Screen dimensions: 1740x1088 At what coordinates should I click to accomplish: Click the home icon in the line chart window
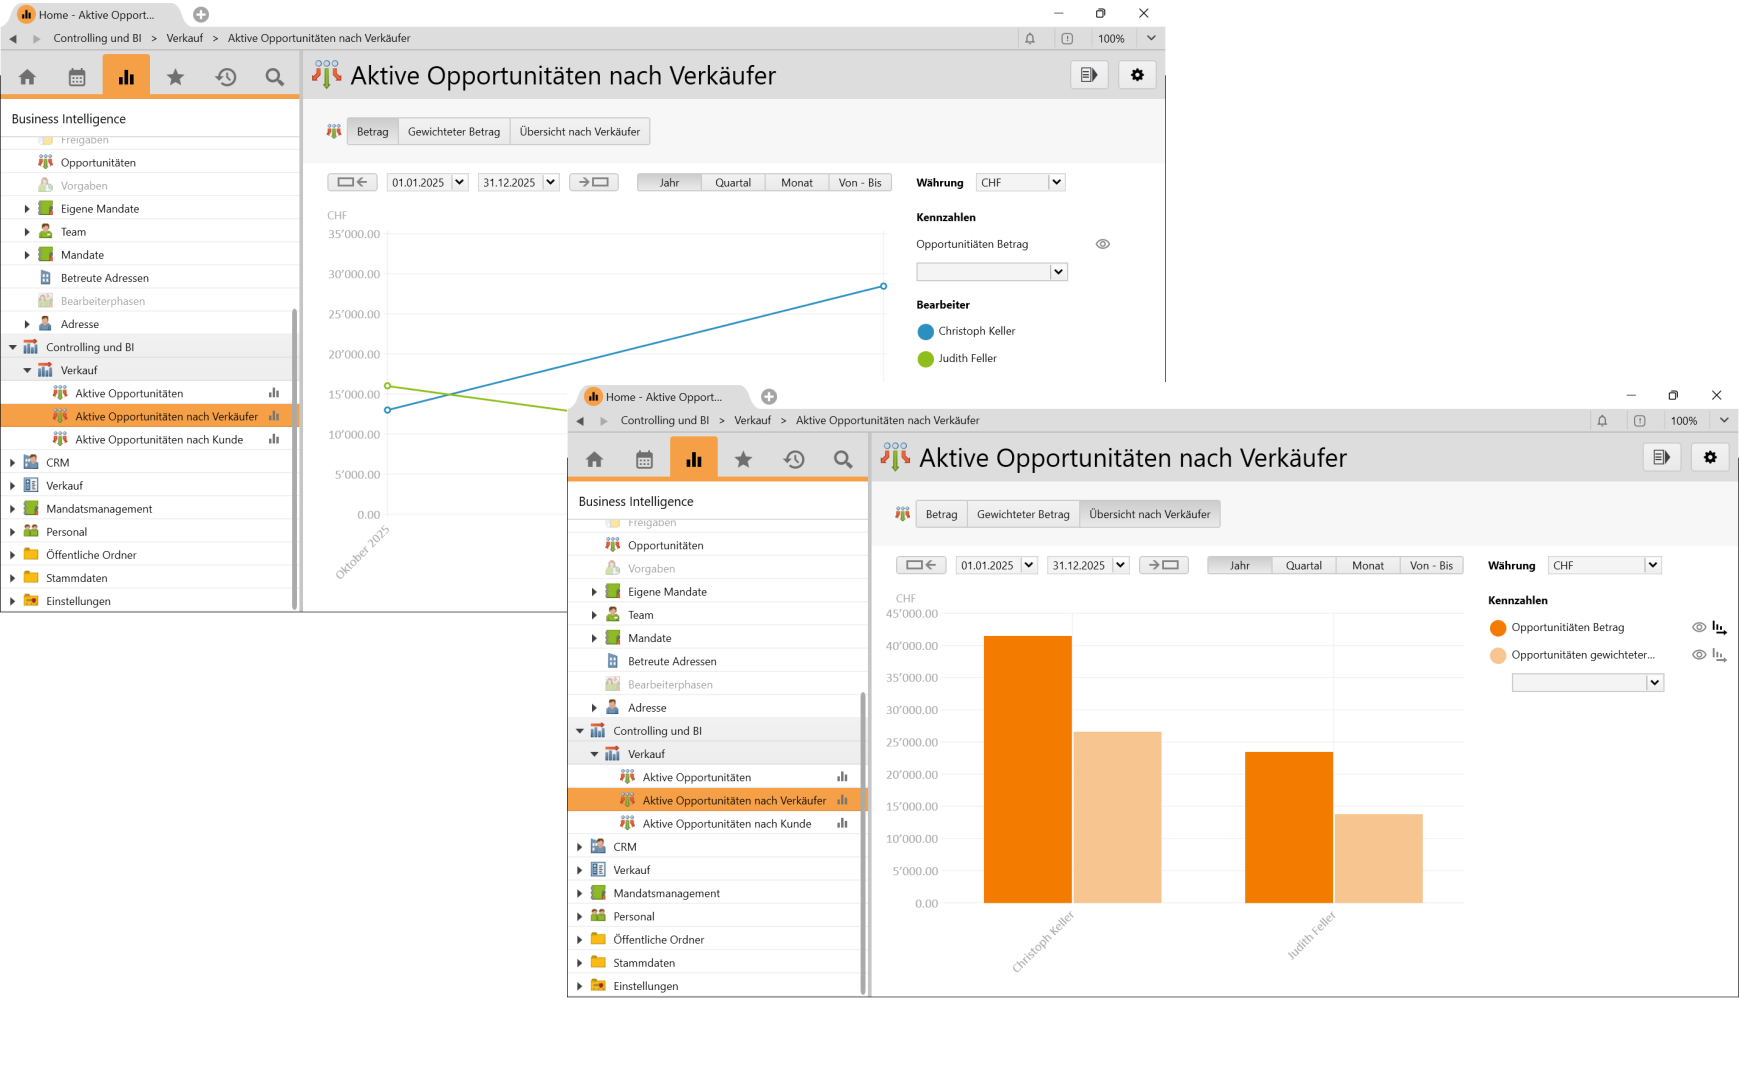pos(27,77)
